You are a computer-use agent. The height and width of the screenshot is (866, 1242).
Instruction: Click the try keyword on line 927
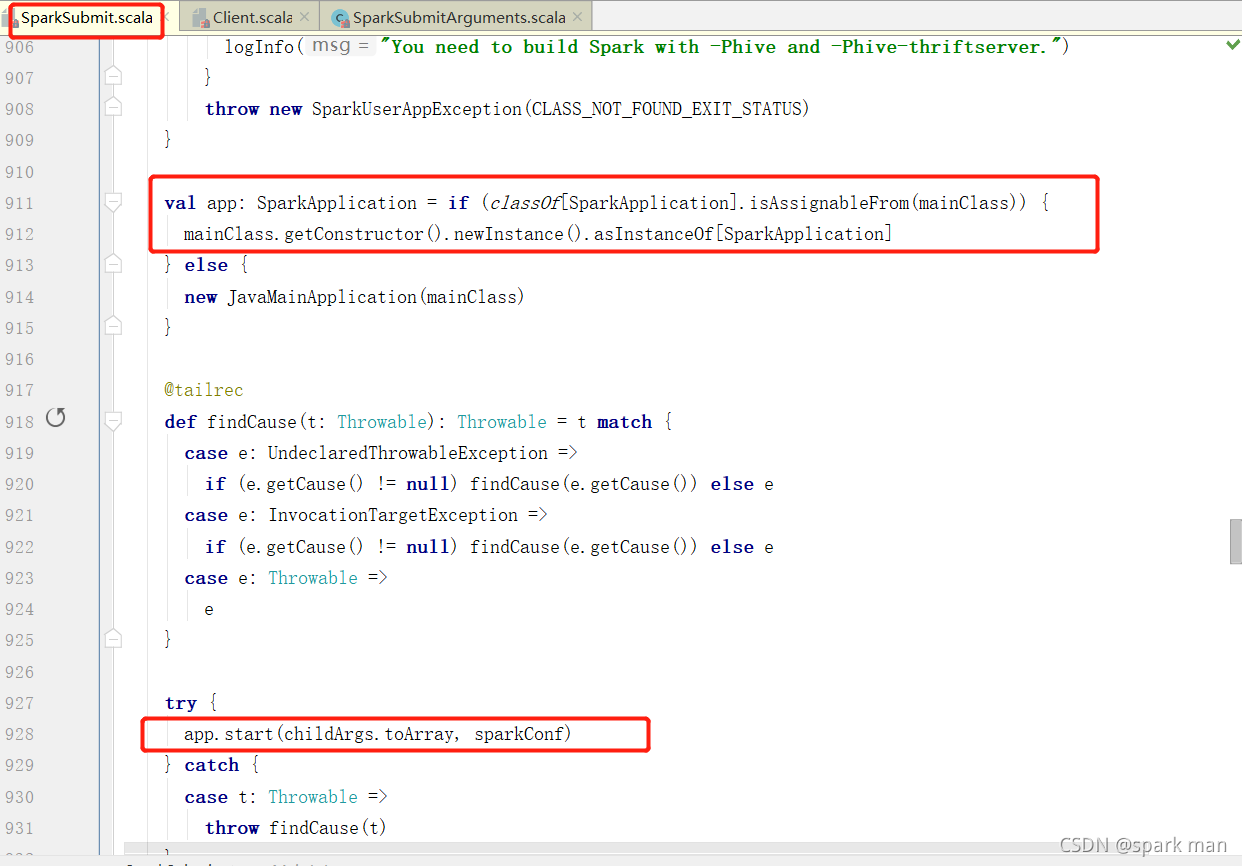[181, 703]
